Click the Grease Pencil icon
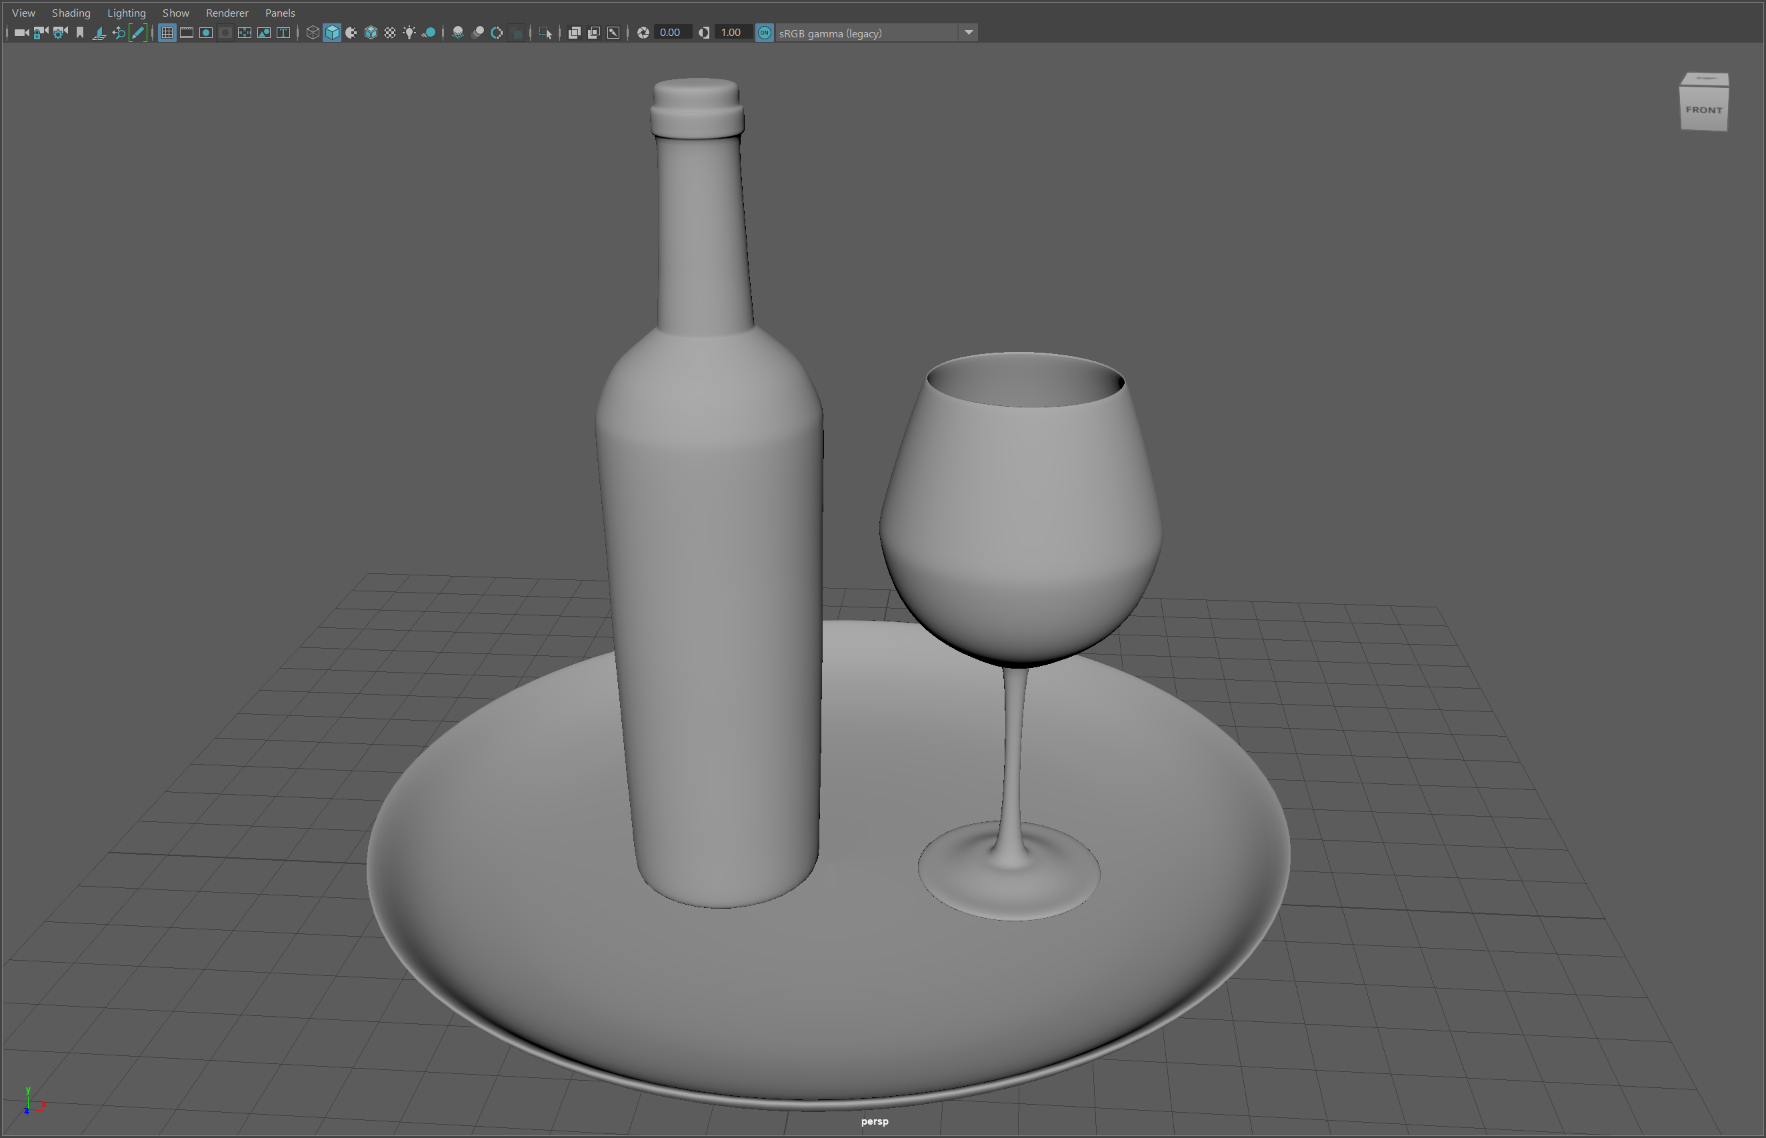Screen dimensions: 1766x1138 click(138, 33)
